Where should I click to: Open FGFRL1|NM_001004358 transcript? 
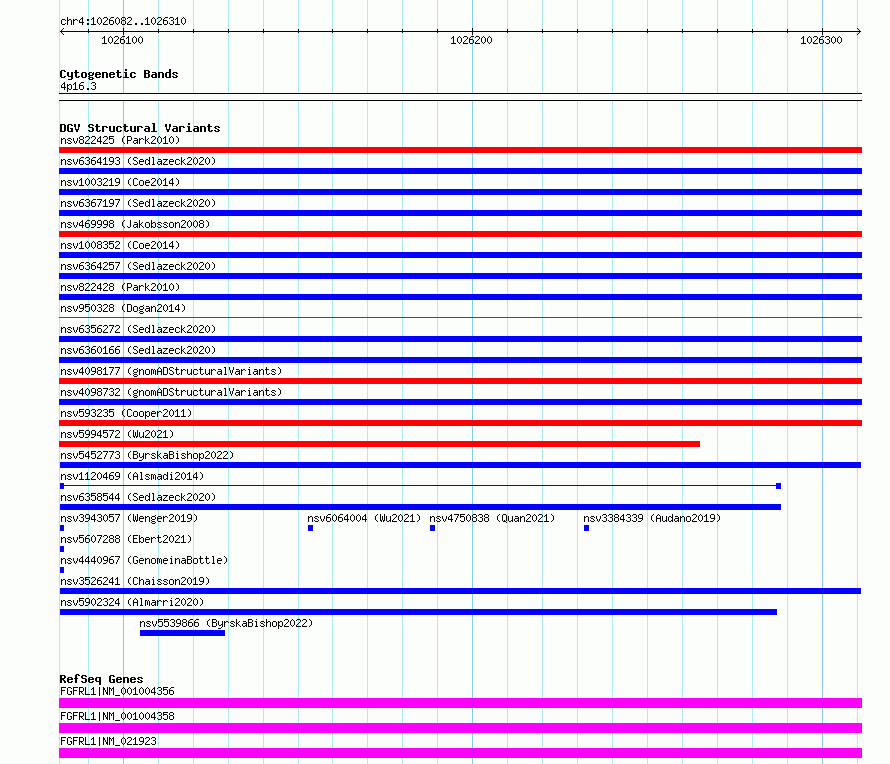pyautogui.click(x=117, y=716)
